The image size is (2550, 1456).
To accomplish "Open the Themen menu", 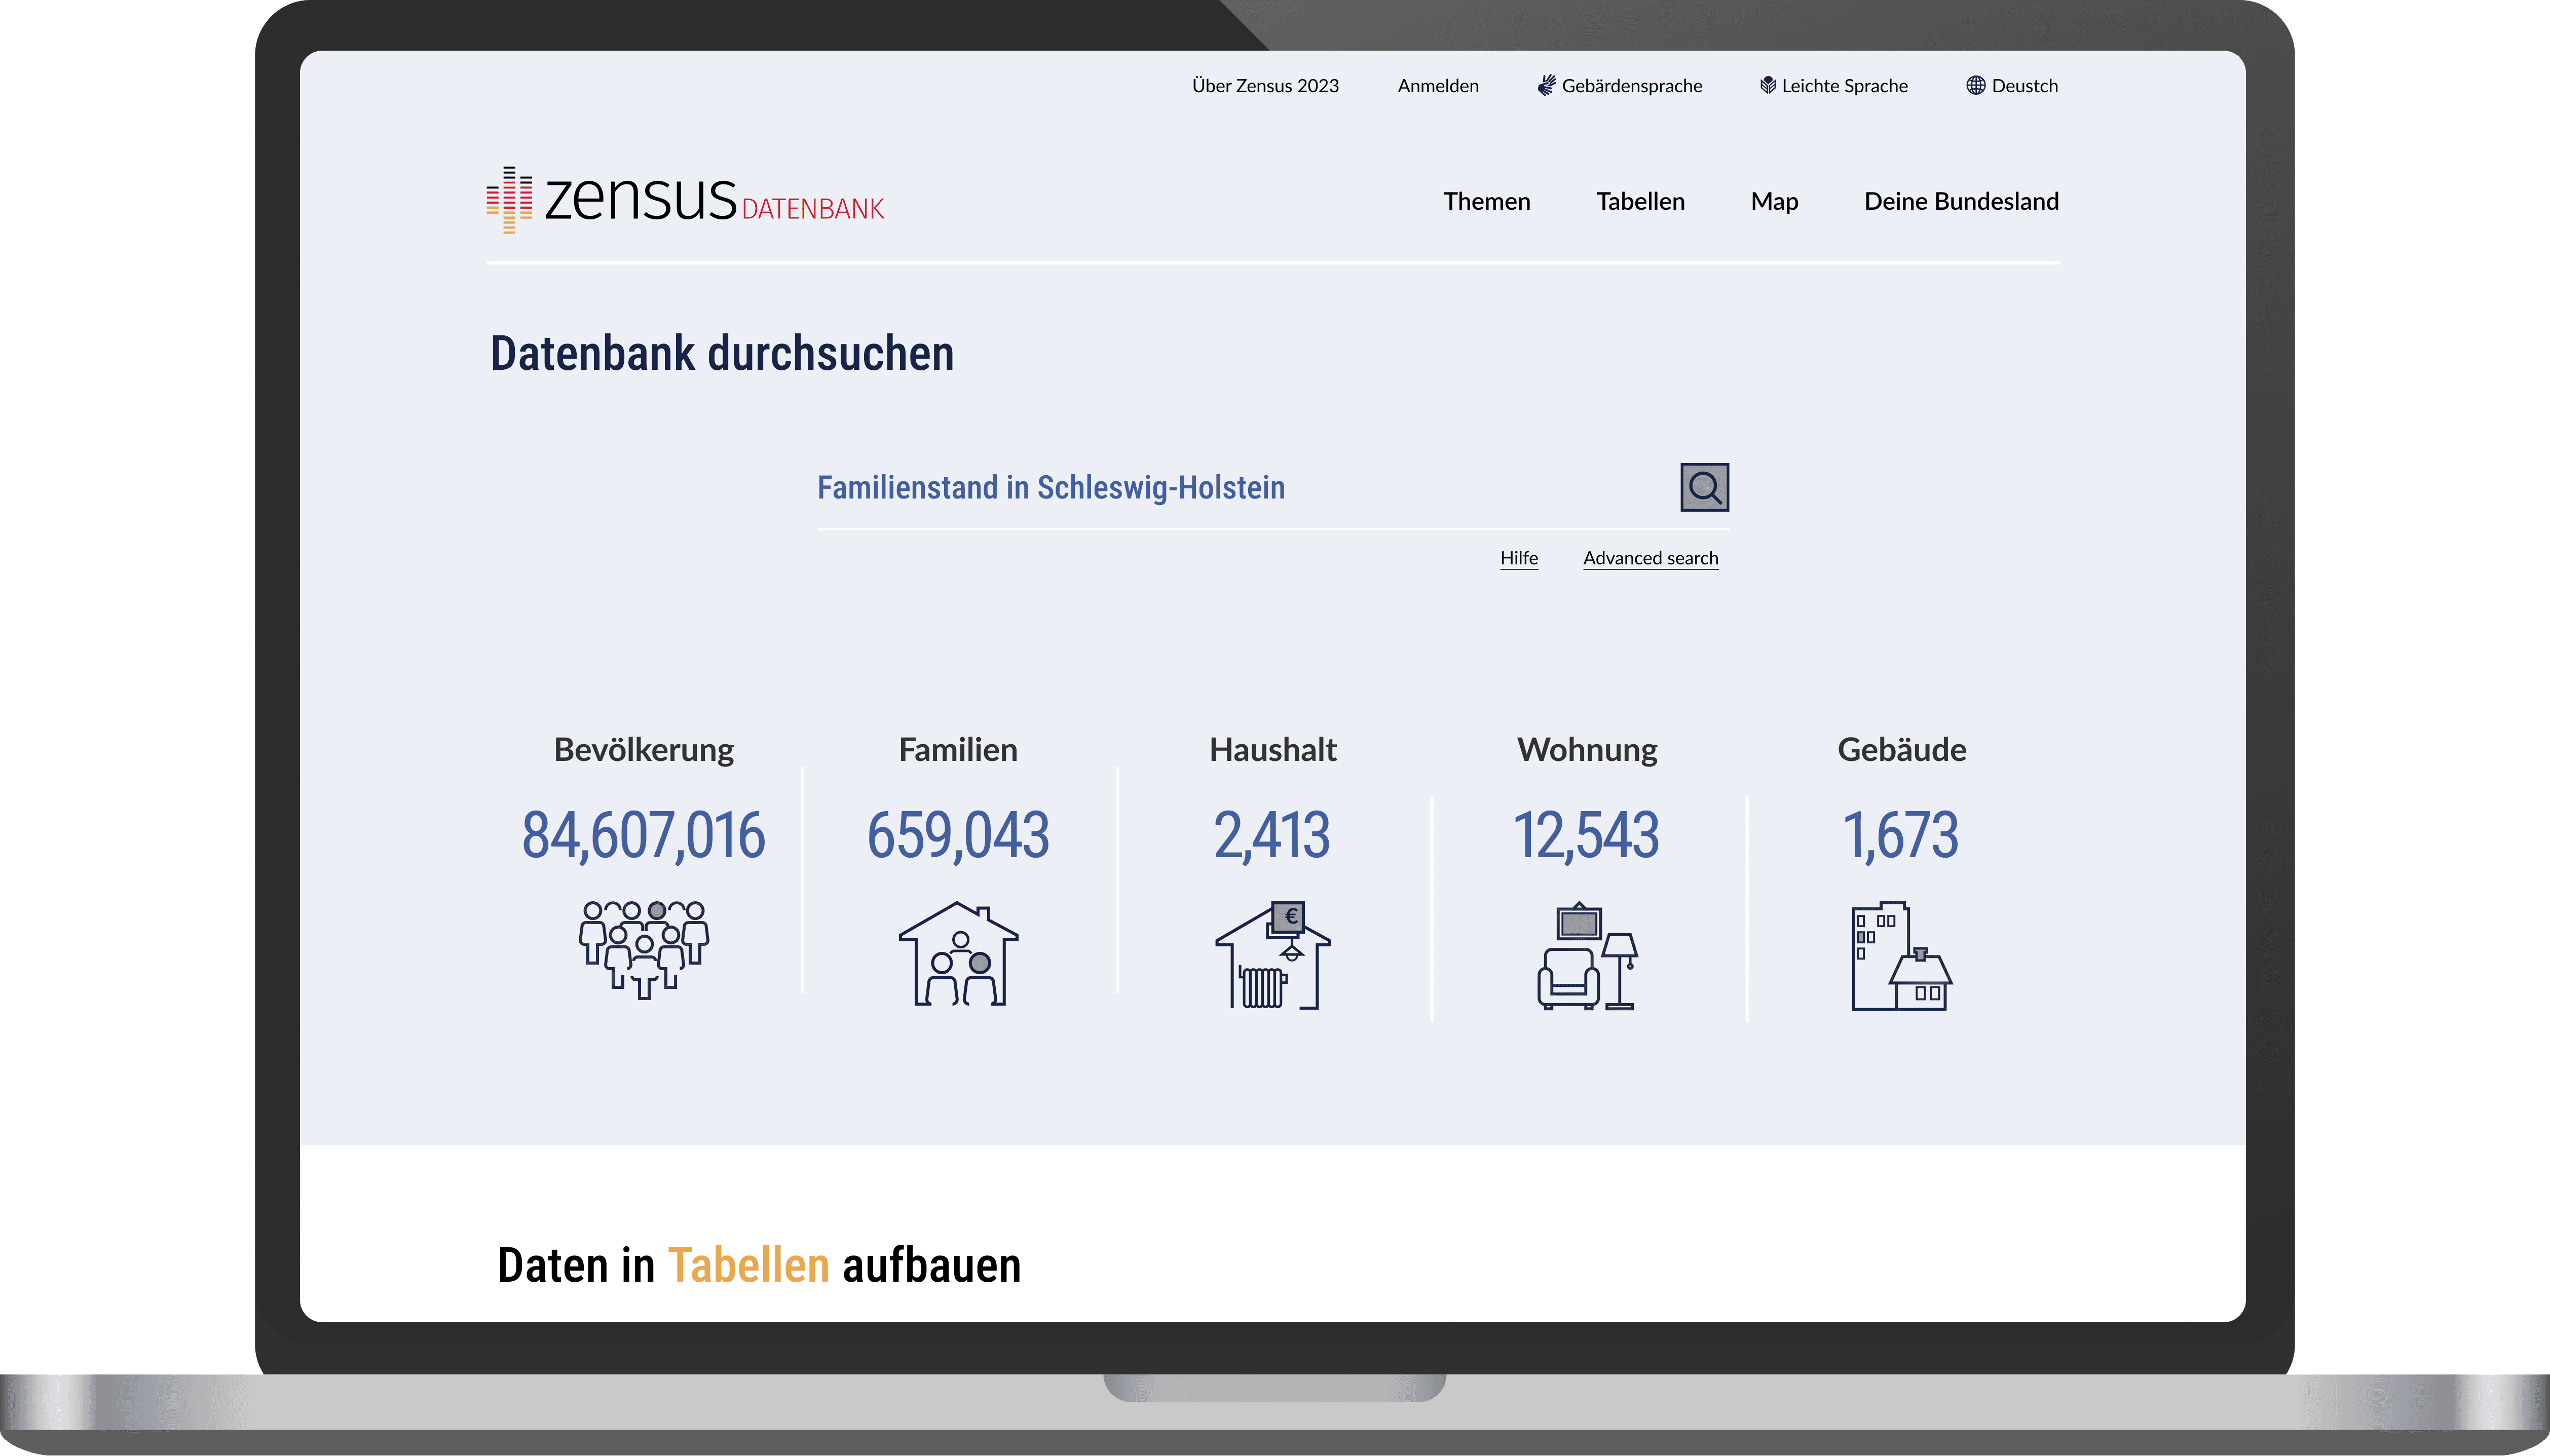I will (x=1486, y=201).
